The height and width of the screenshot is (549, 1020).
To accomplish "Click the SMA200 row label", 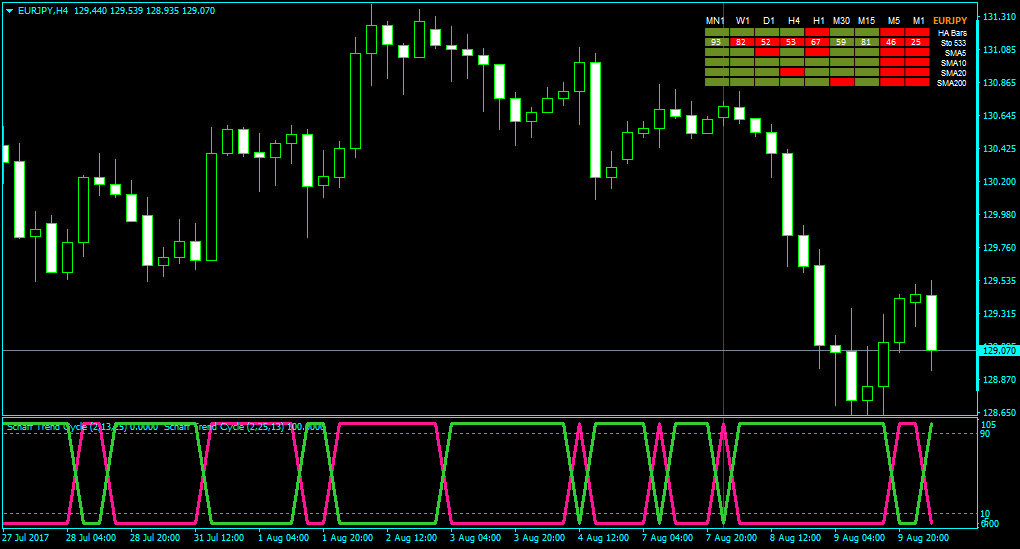I will pyautogui.click(x=952, y=83).
